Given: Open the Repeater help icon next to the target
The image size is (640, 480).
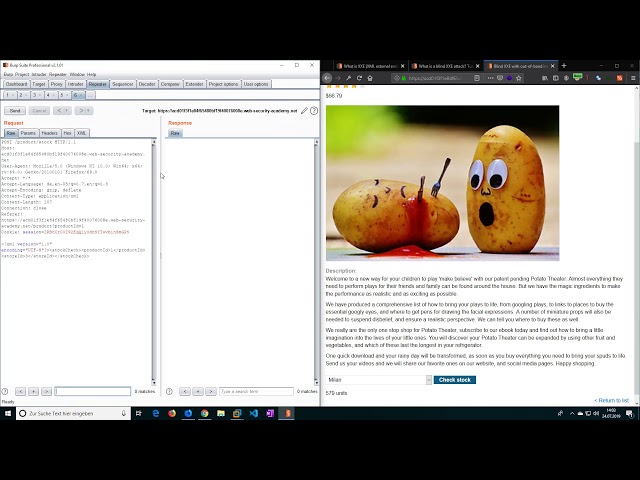Looking at the screenshot, I should point(314,111).
